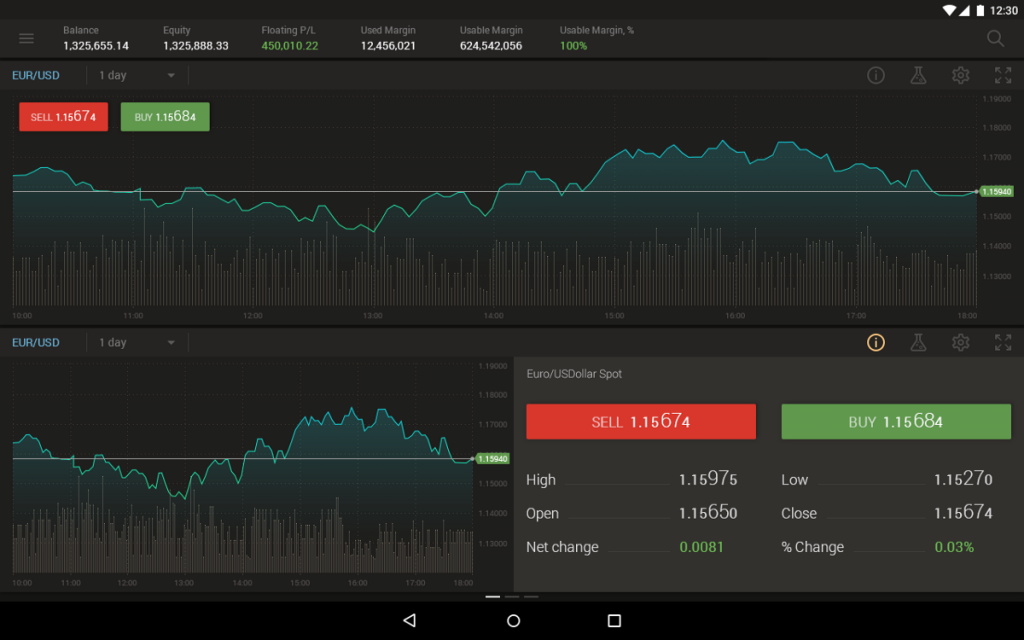The image size is (1024, 640).
Task: Open the instrument info for the top EUR/USD chart
Action: pyautogui.click(x=876, y=75)
